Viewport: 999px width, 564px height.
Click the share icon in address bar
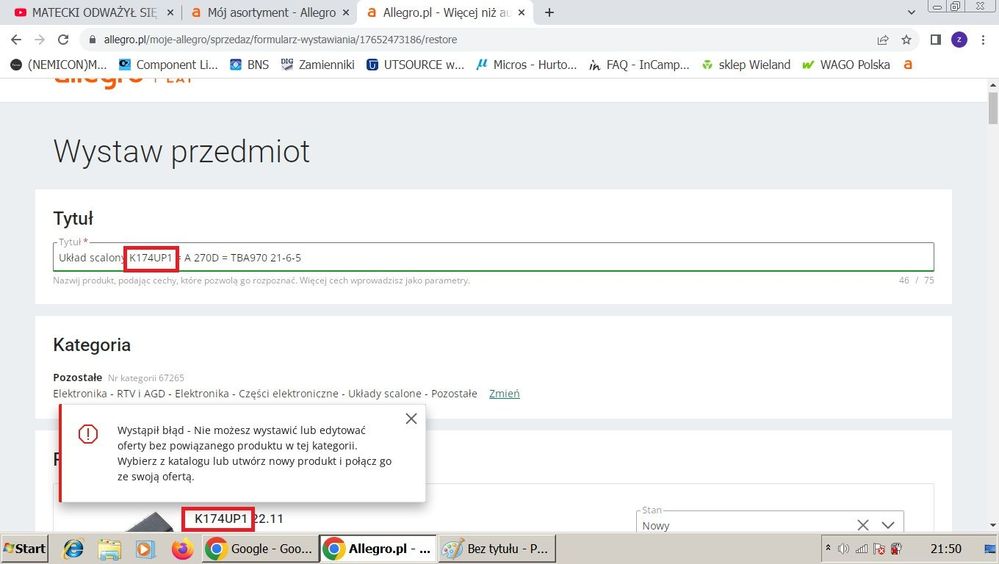(882, 40)
